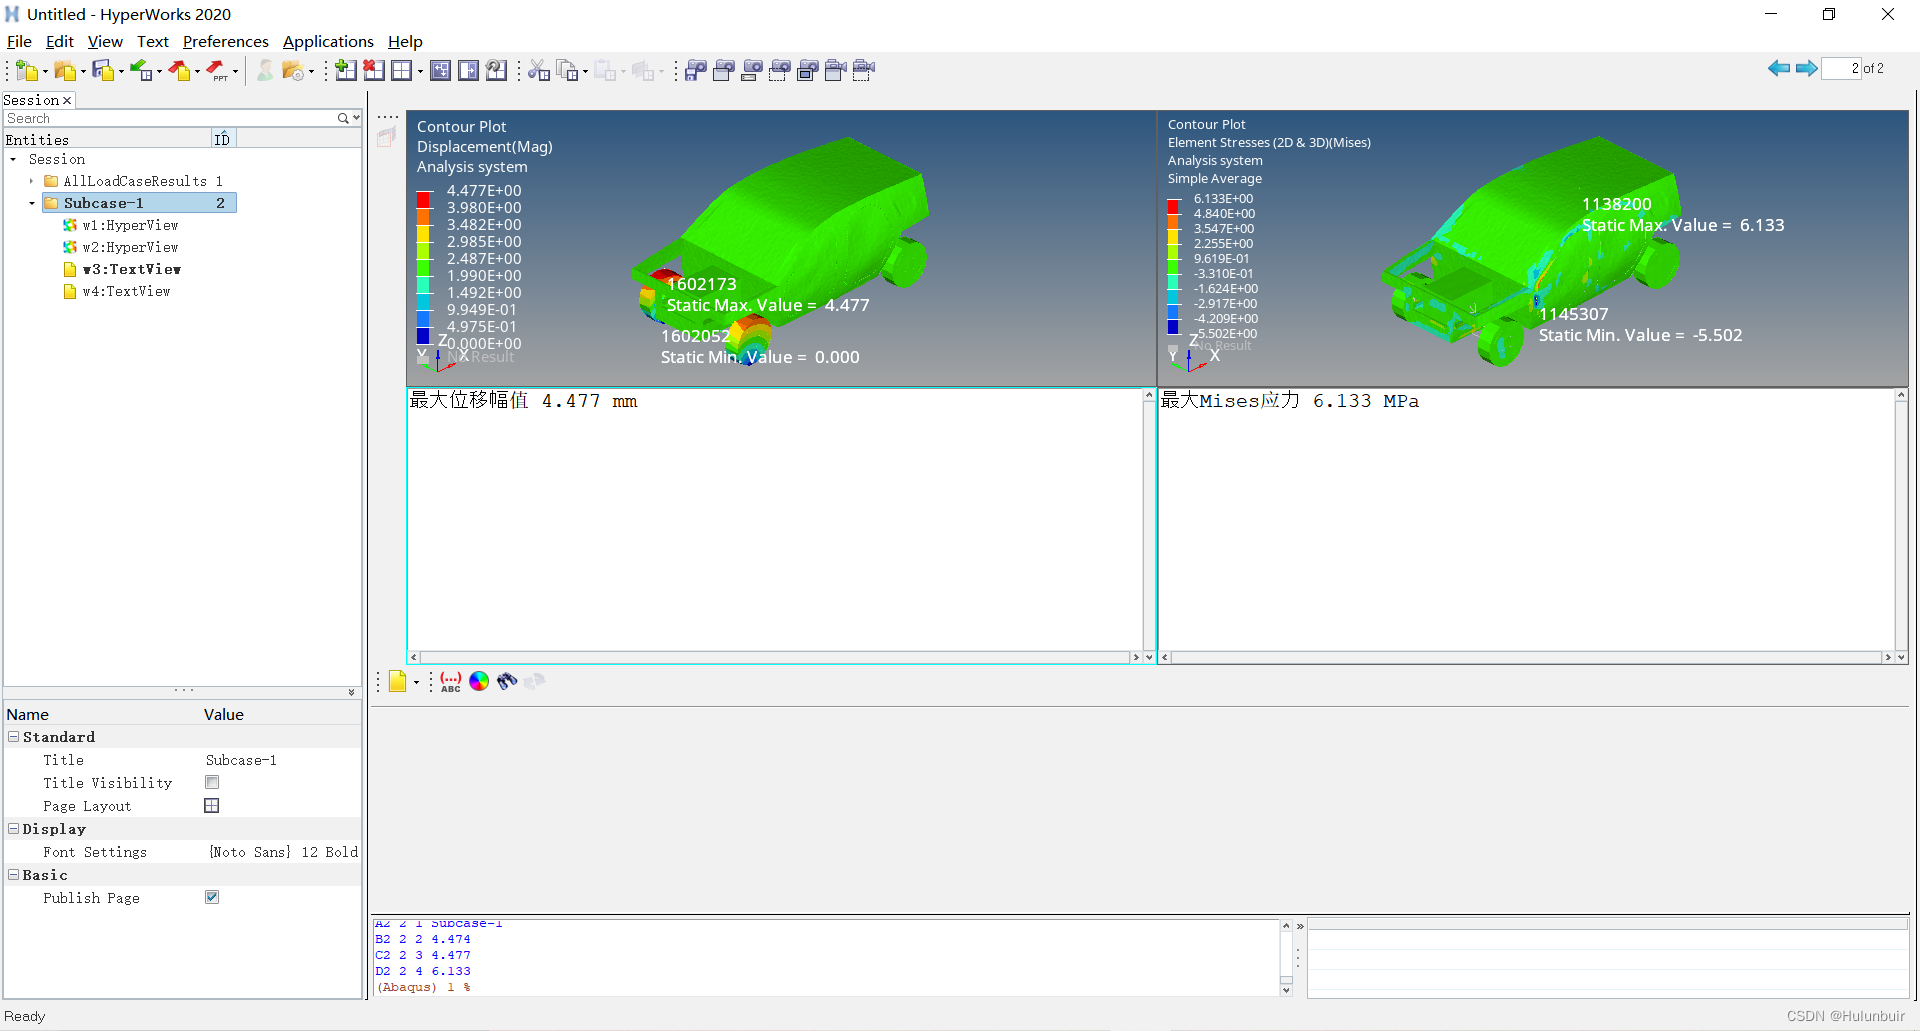Click the Page Layout value icon in properties
The image size is (1920, 1031).
point(212,805)
